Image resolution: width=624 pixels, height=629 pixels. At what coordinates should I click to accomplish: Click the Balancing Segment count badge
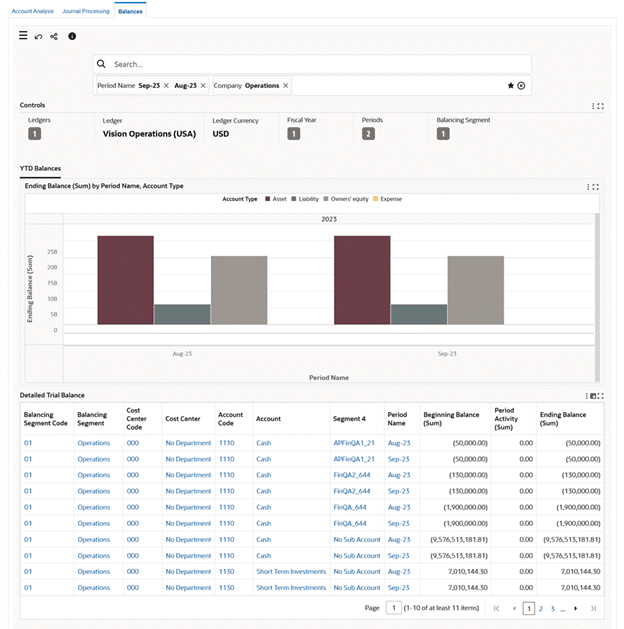tap(443, 134)
